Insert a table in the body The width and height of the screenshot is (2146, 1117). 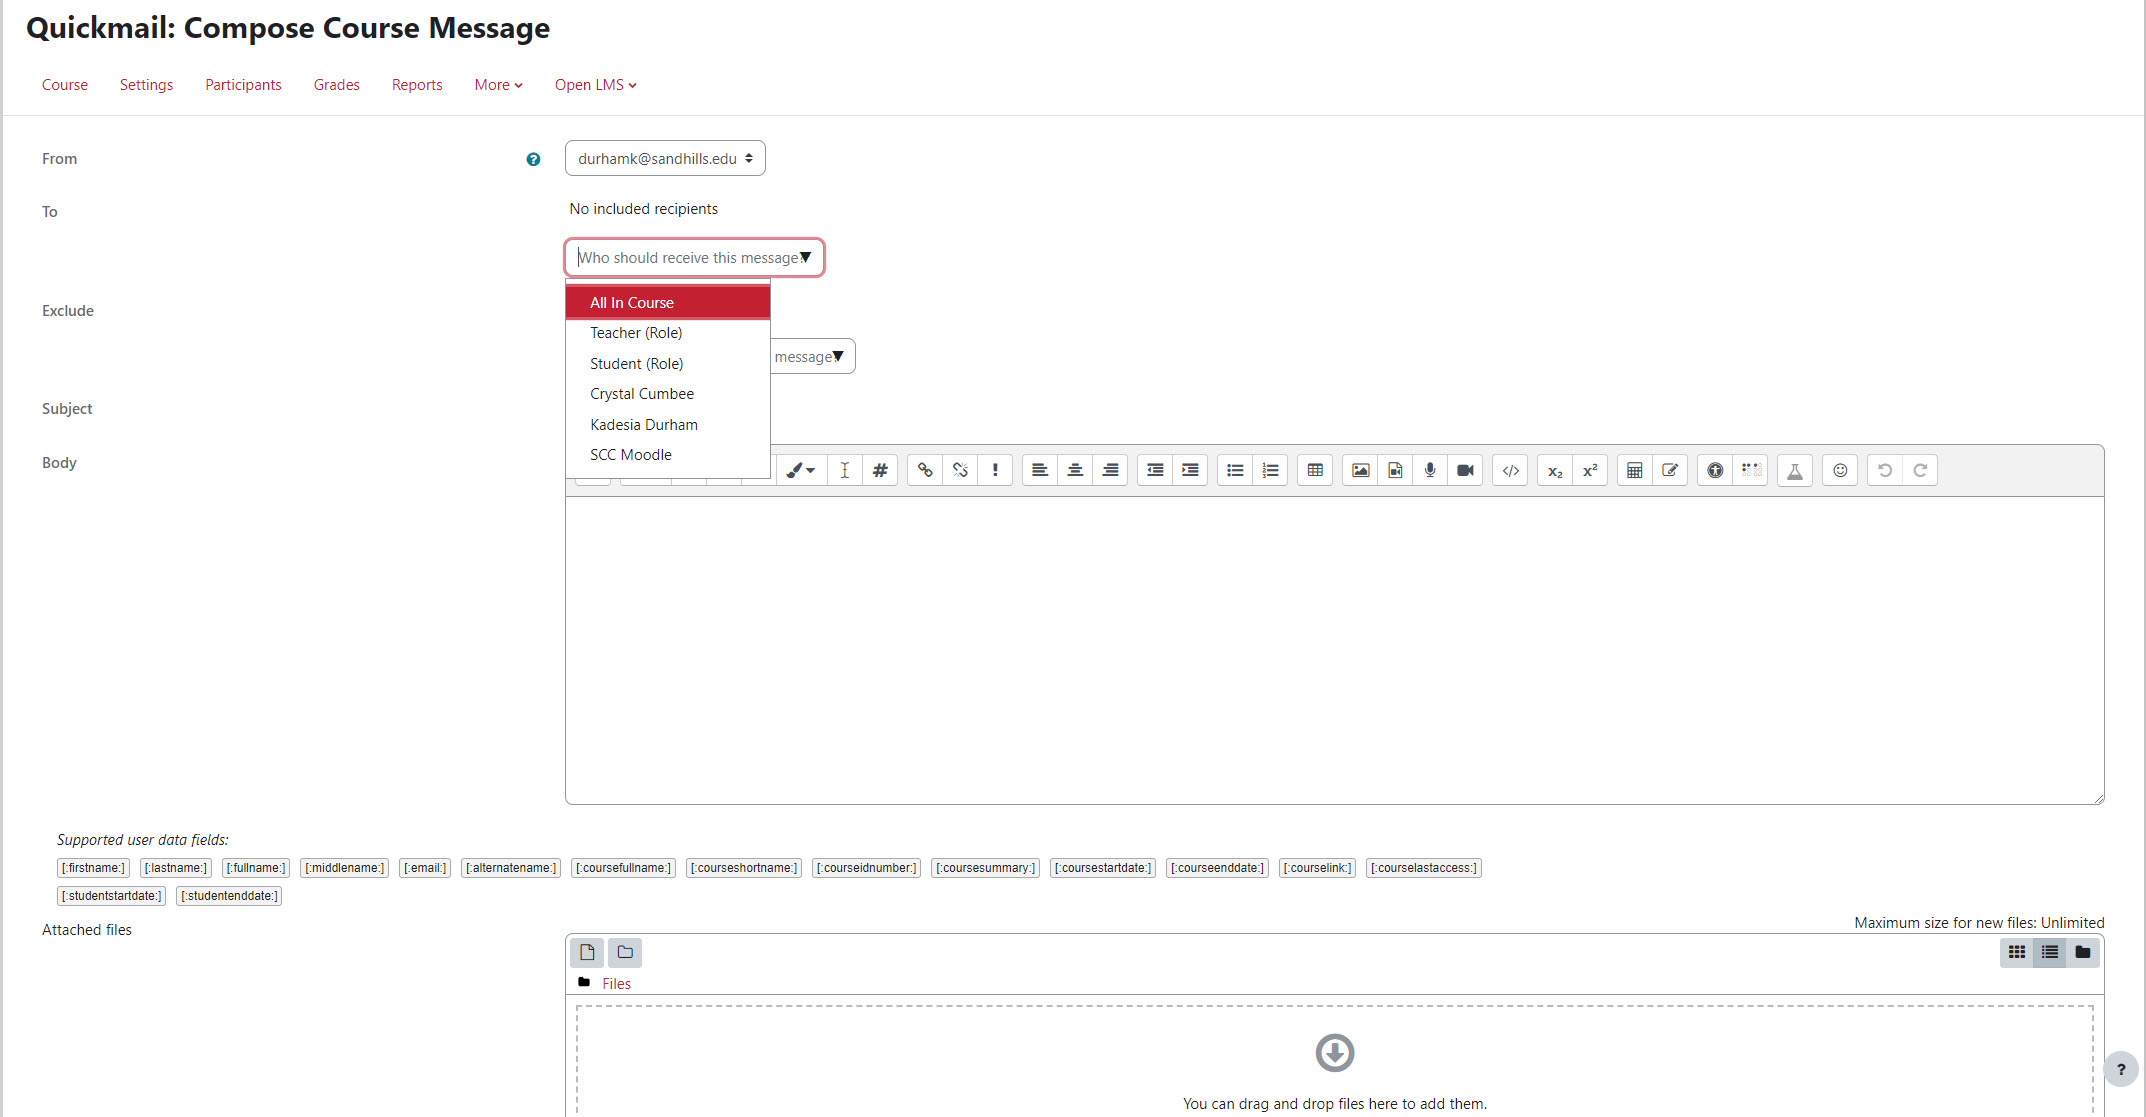[1315, 470]
